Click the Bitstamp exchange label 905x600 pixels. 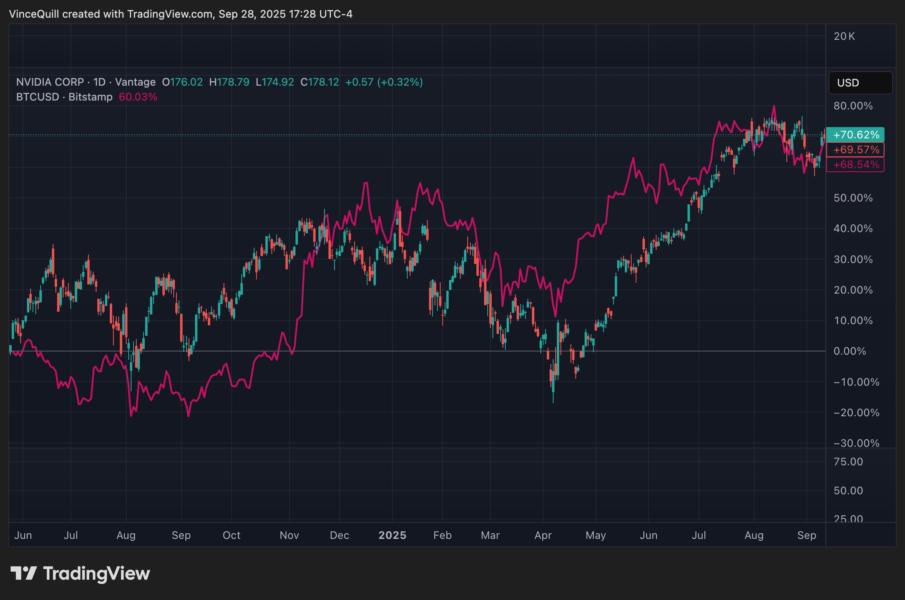(x=88, y=99)
